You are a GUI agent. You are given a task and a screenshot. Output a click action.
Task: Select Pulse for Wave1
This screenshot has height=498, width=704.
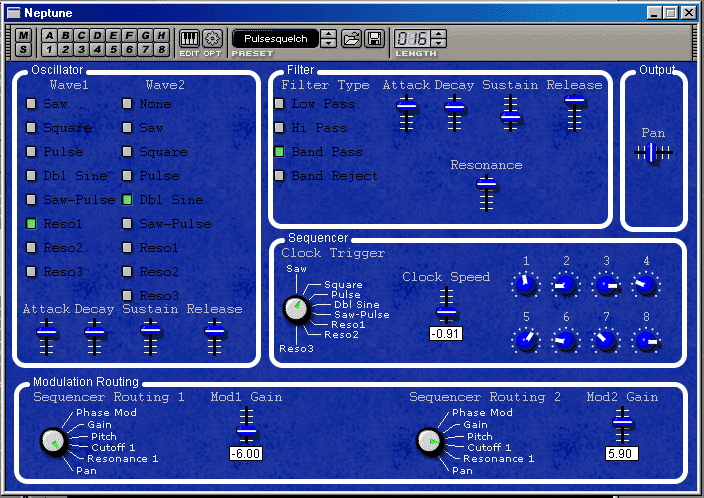[31, 152]
